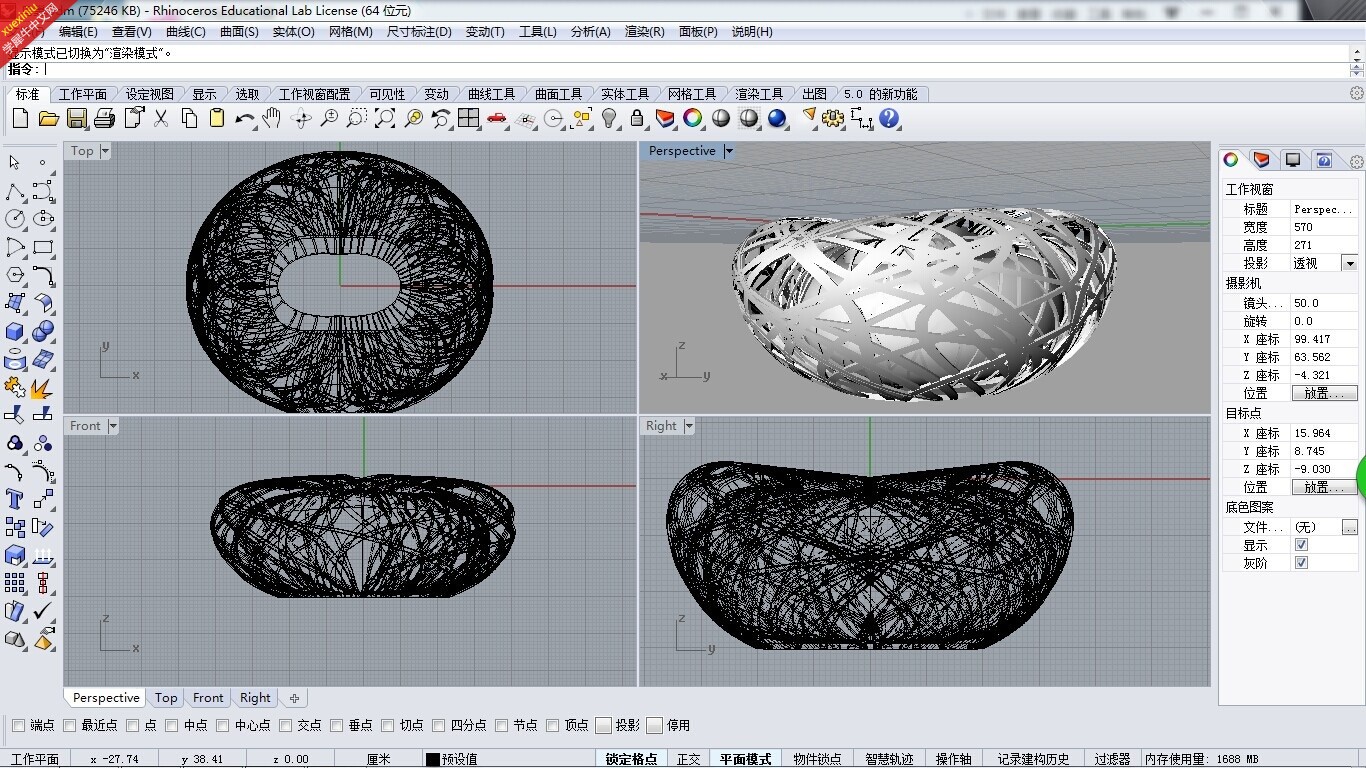The width and height of the screenshot is (1366, 768).
Task: Open the Front viewport dropdown arrow
Action: click(112, 426)
